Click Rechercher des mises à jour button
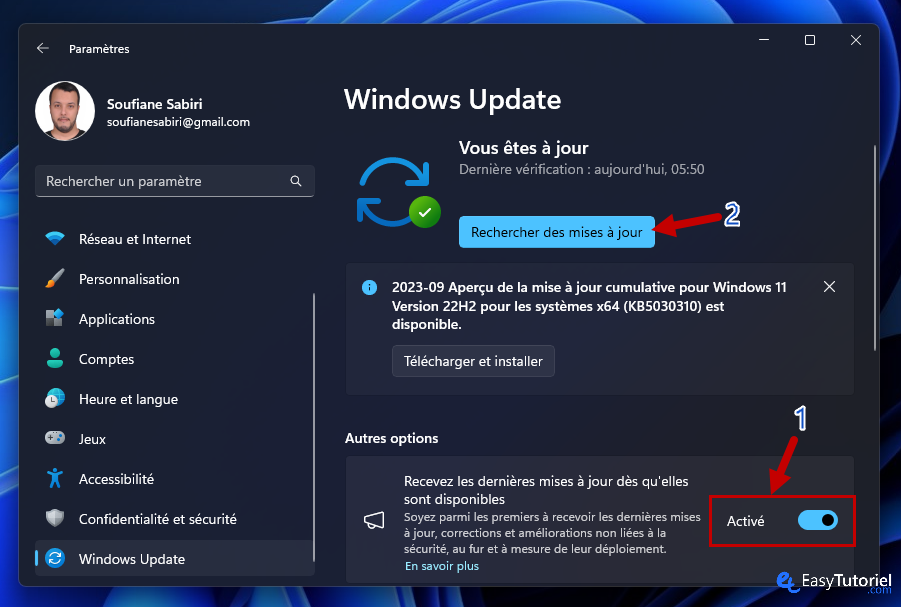Screen dimensions: 901x607 pyautogui.click(x=557, y=232)
